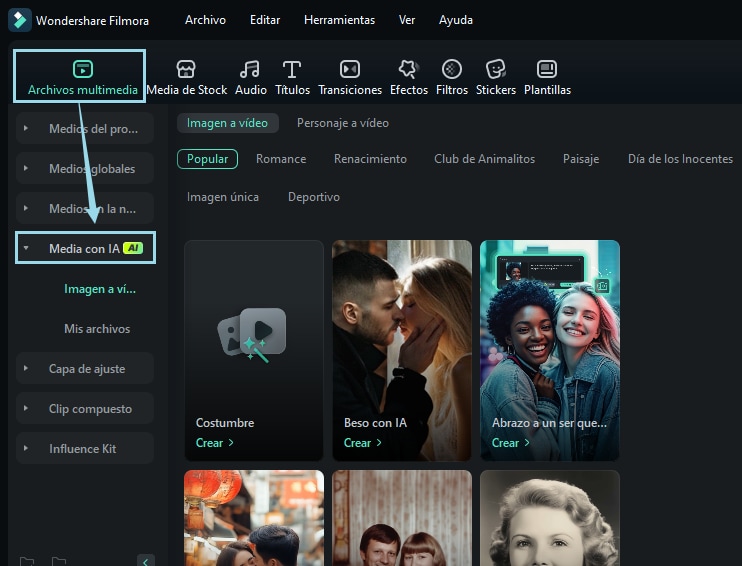Open the Transiciones panel icon

pos(350,69)
